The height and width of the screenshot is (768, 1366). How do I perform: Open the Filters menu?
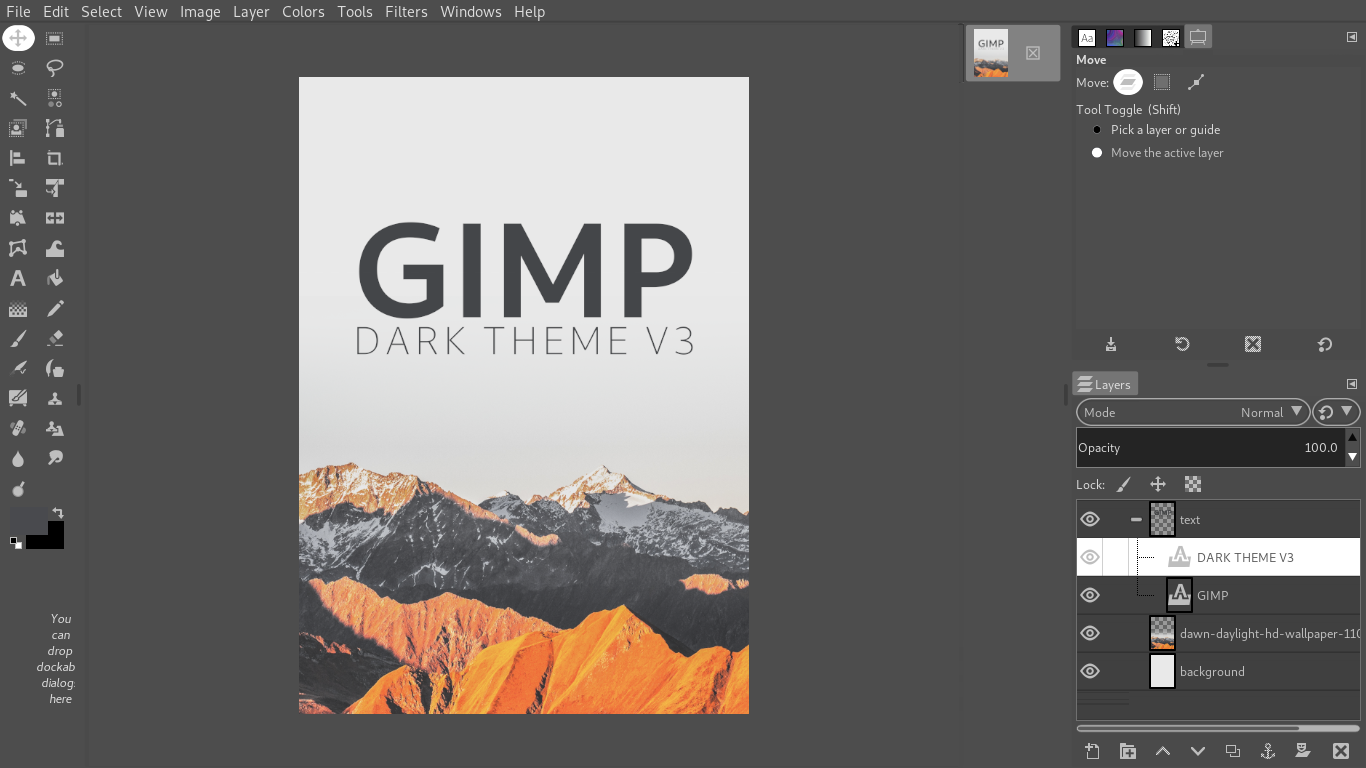point(406,12)
